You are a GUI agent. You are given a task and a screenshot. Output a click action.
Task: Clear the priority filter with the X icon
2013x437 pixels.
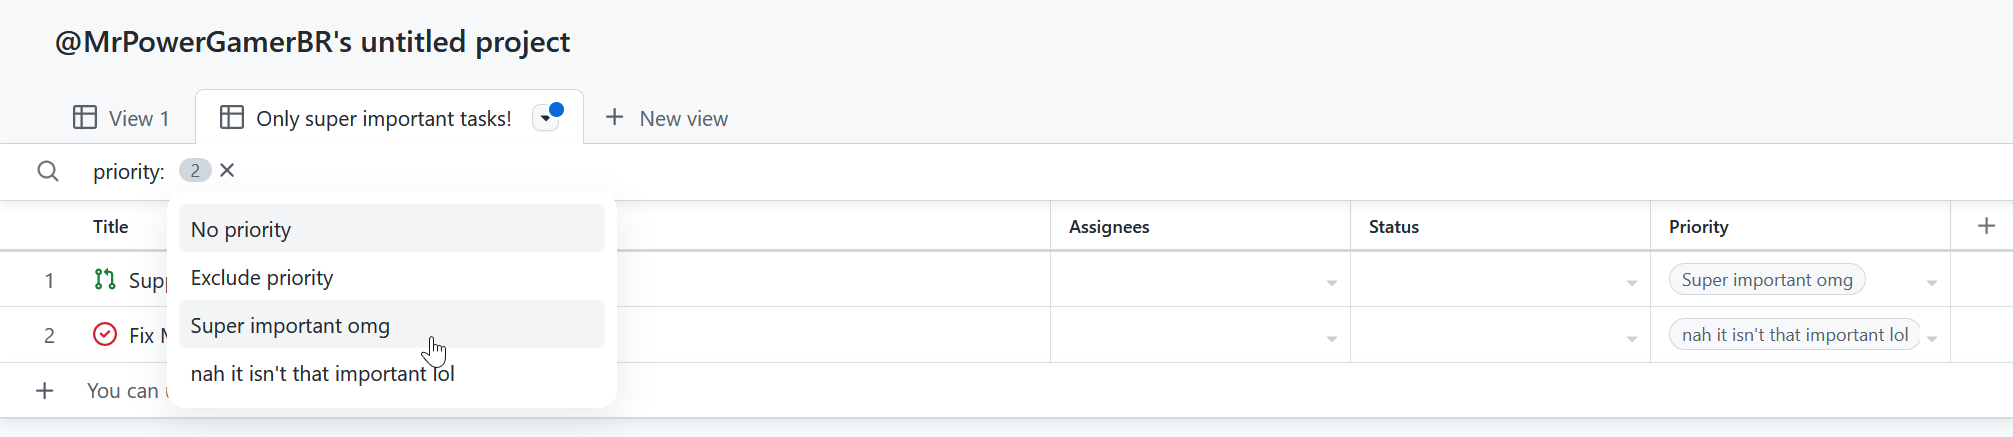tap(227, 170)
